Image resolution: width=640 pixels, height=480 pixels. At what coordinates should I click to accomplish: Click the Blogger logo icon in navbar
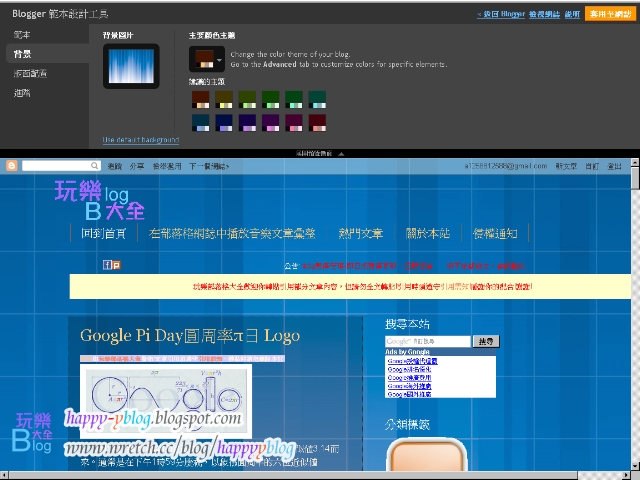(12, 166)
